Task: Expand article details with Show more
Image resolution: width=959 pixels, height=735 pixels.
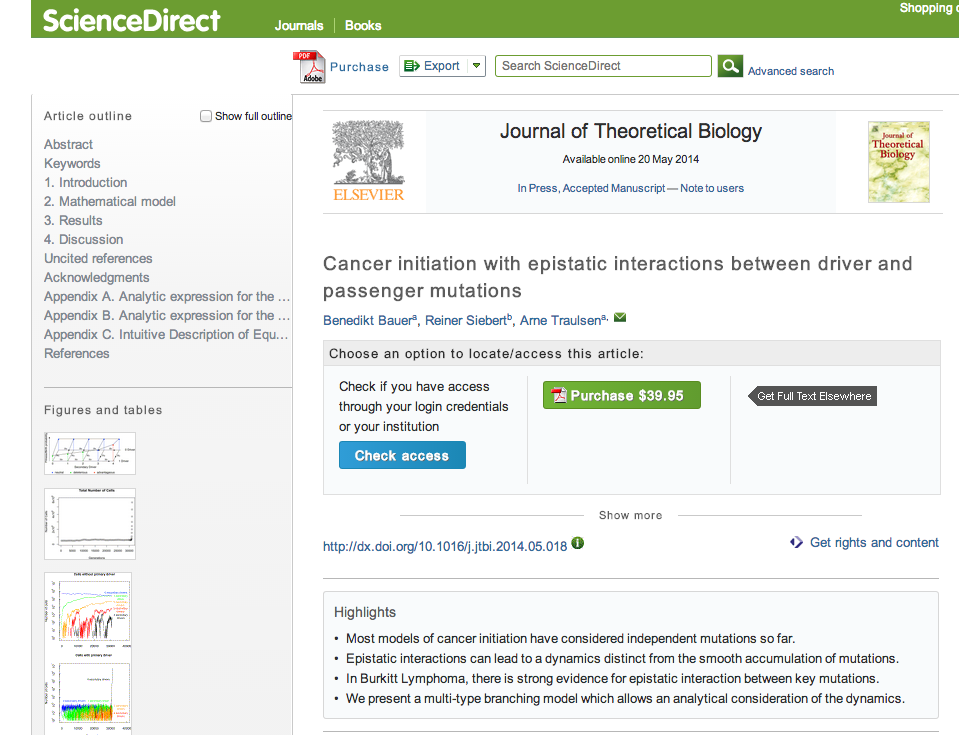Action: [630, 515]
